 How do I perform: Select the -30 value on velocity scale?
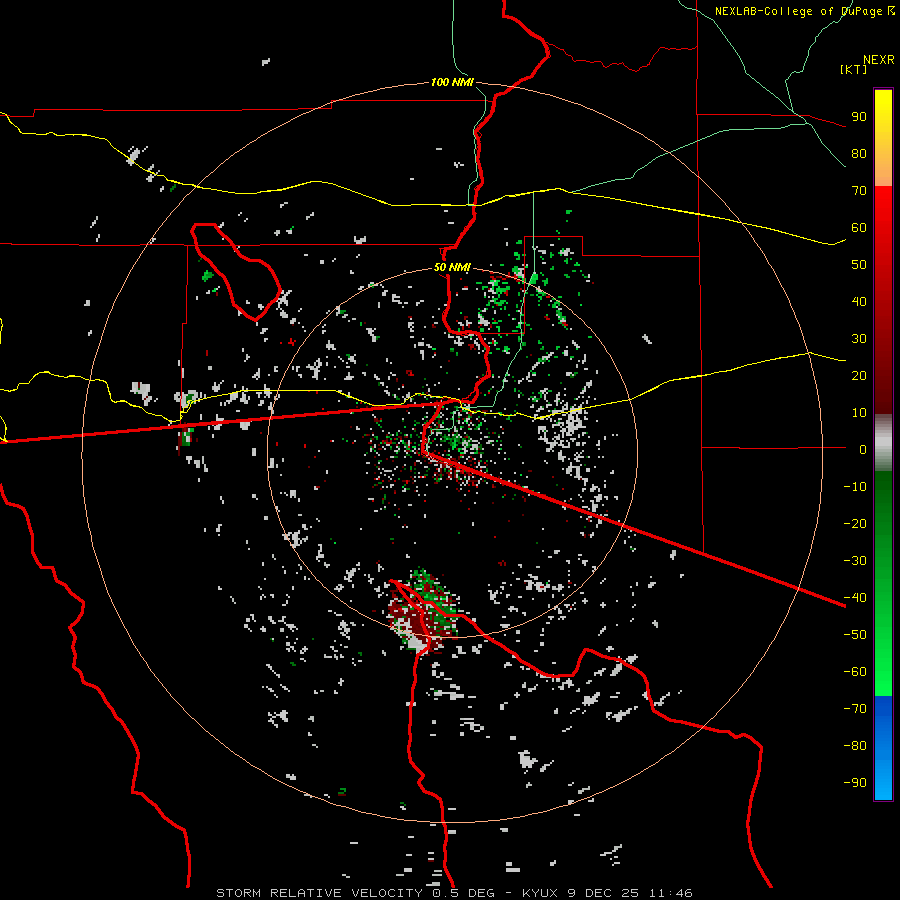coord(855,561)
